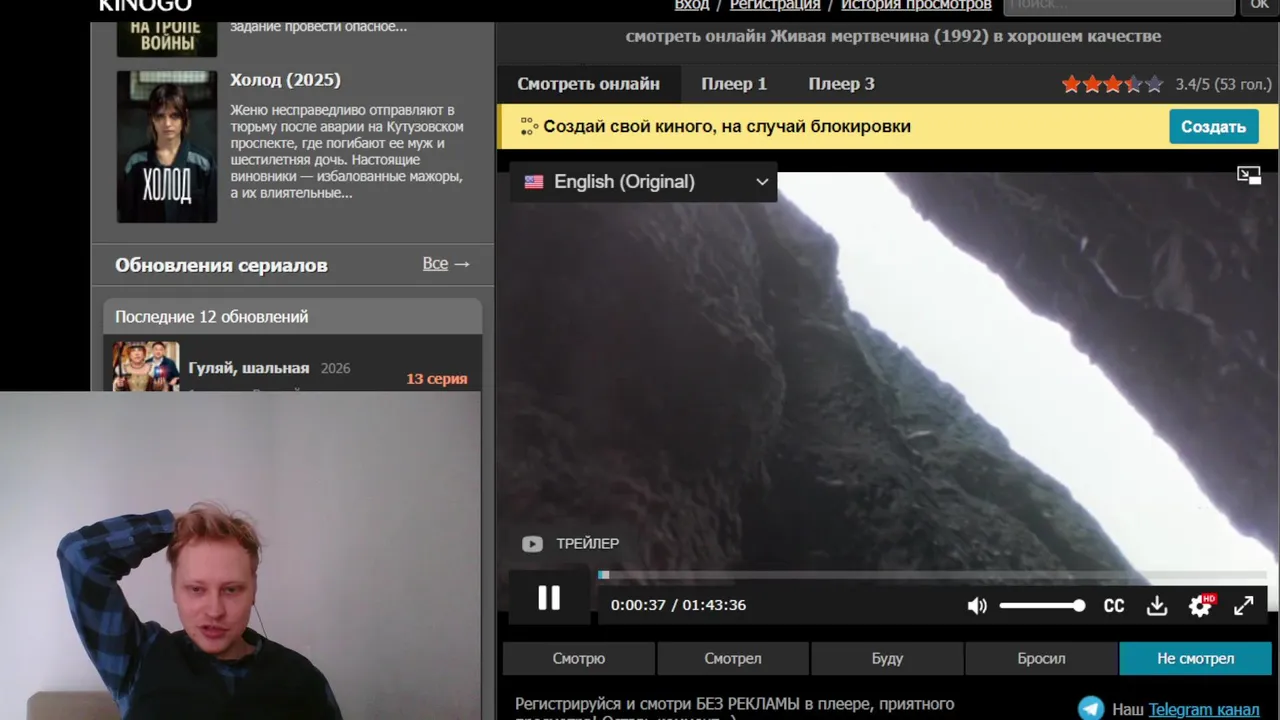
Task: Open Гуляй, шальная thumbnail
Action: pyautogui.click(x=146, y=366)
